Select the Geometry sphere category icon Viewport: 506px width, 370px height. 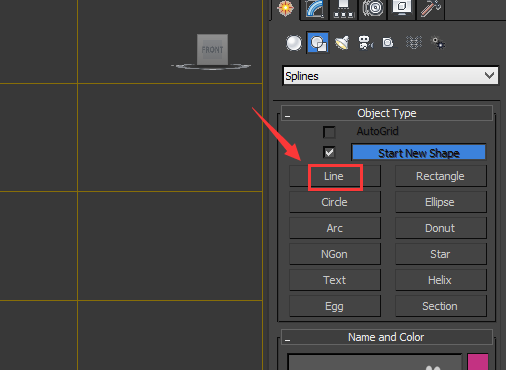294,43
